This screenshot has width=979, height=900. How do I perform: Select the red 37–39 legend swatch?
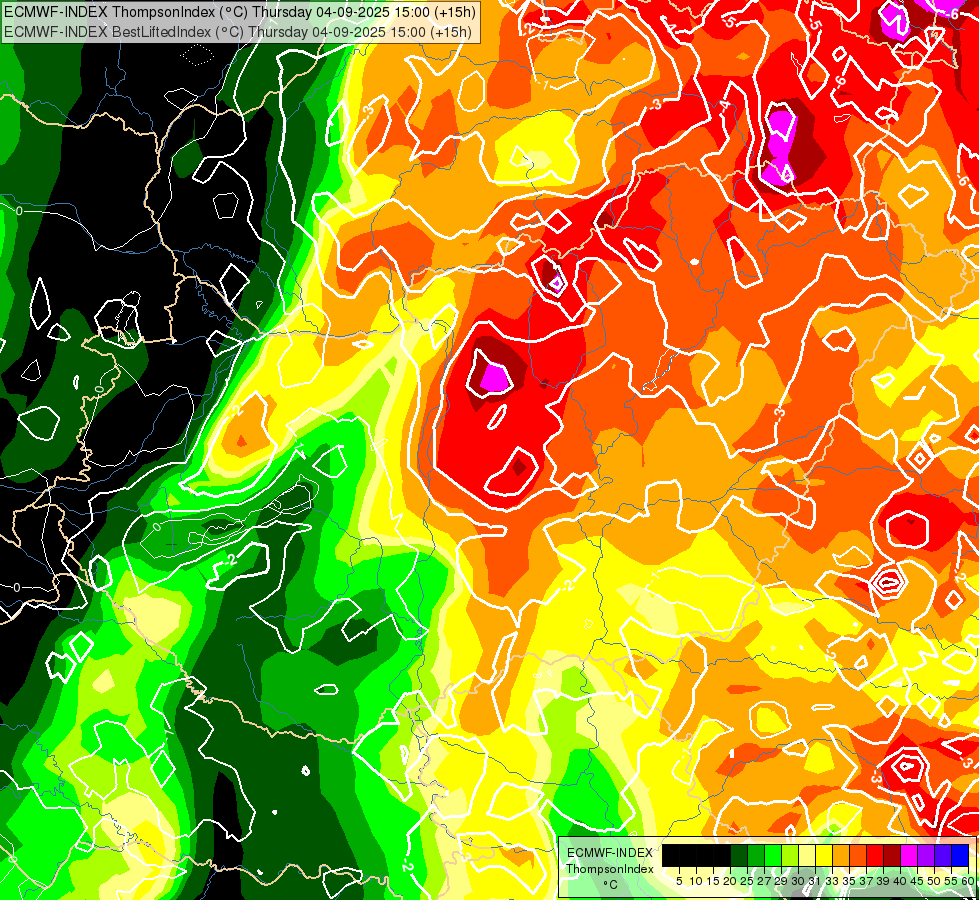(x=875, y=855)
